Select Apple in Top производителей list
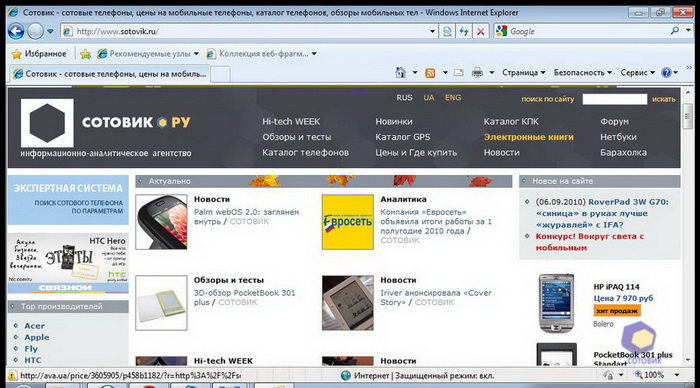700x388 pixels. 37,338
